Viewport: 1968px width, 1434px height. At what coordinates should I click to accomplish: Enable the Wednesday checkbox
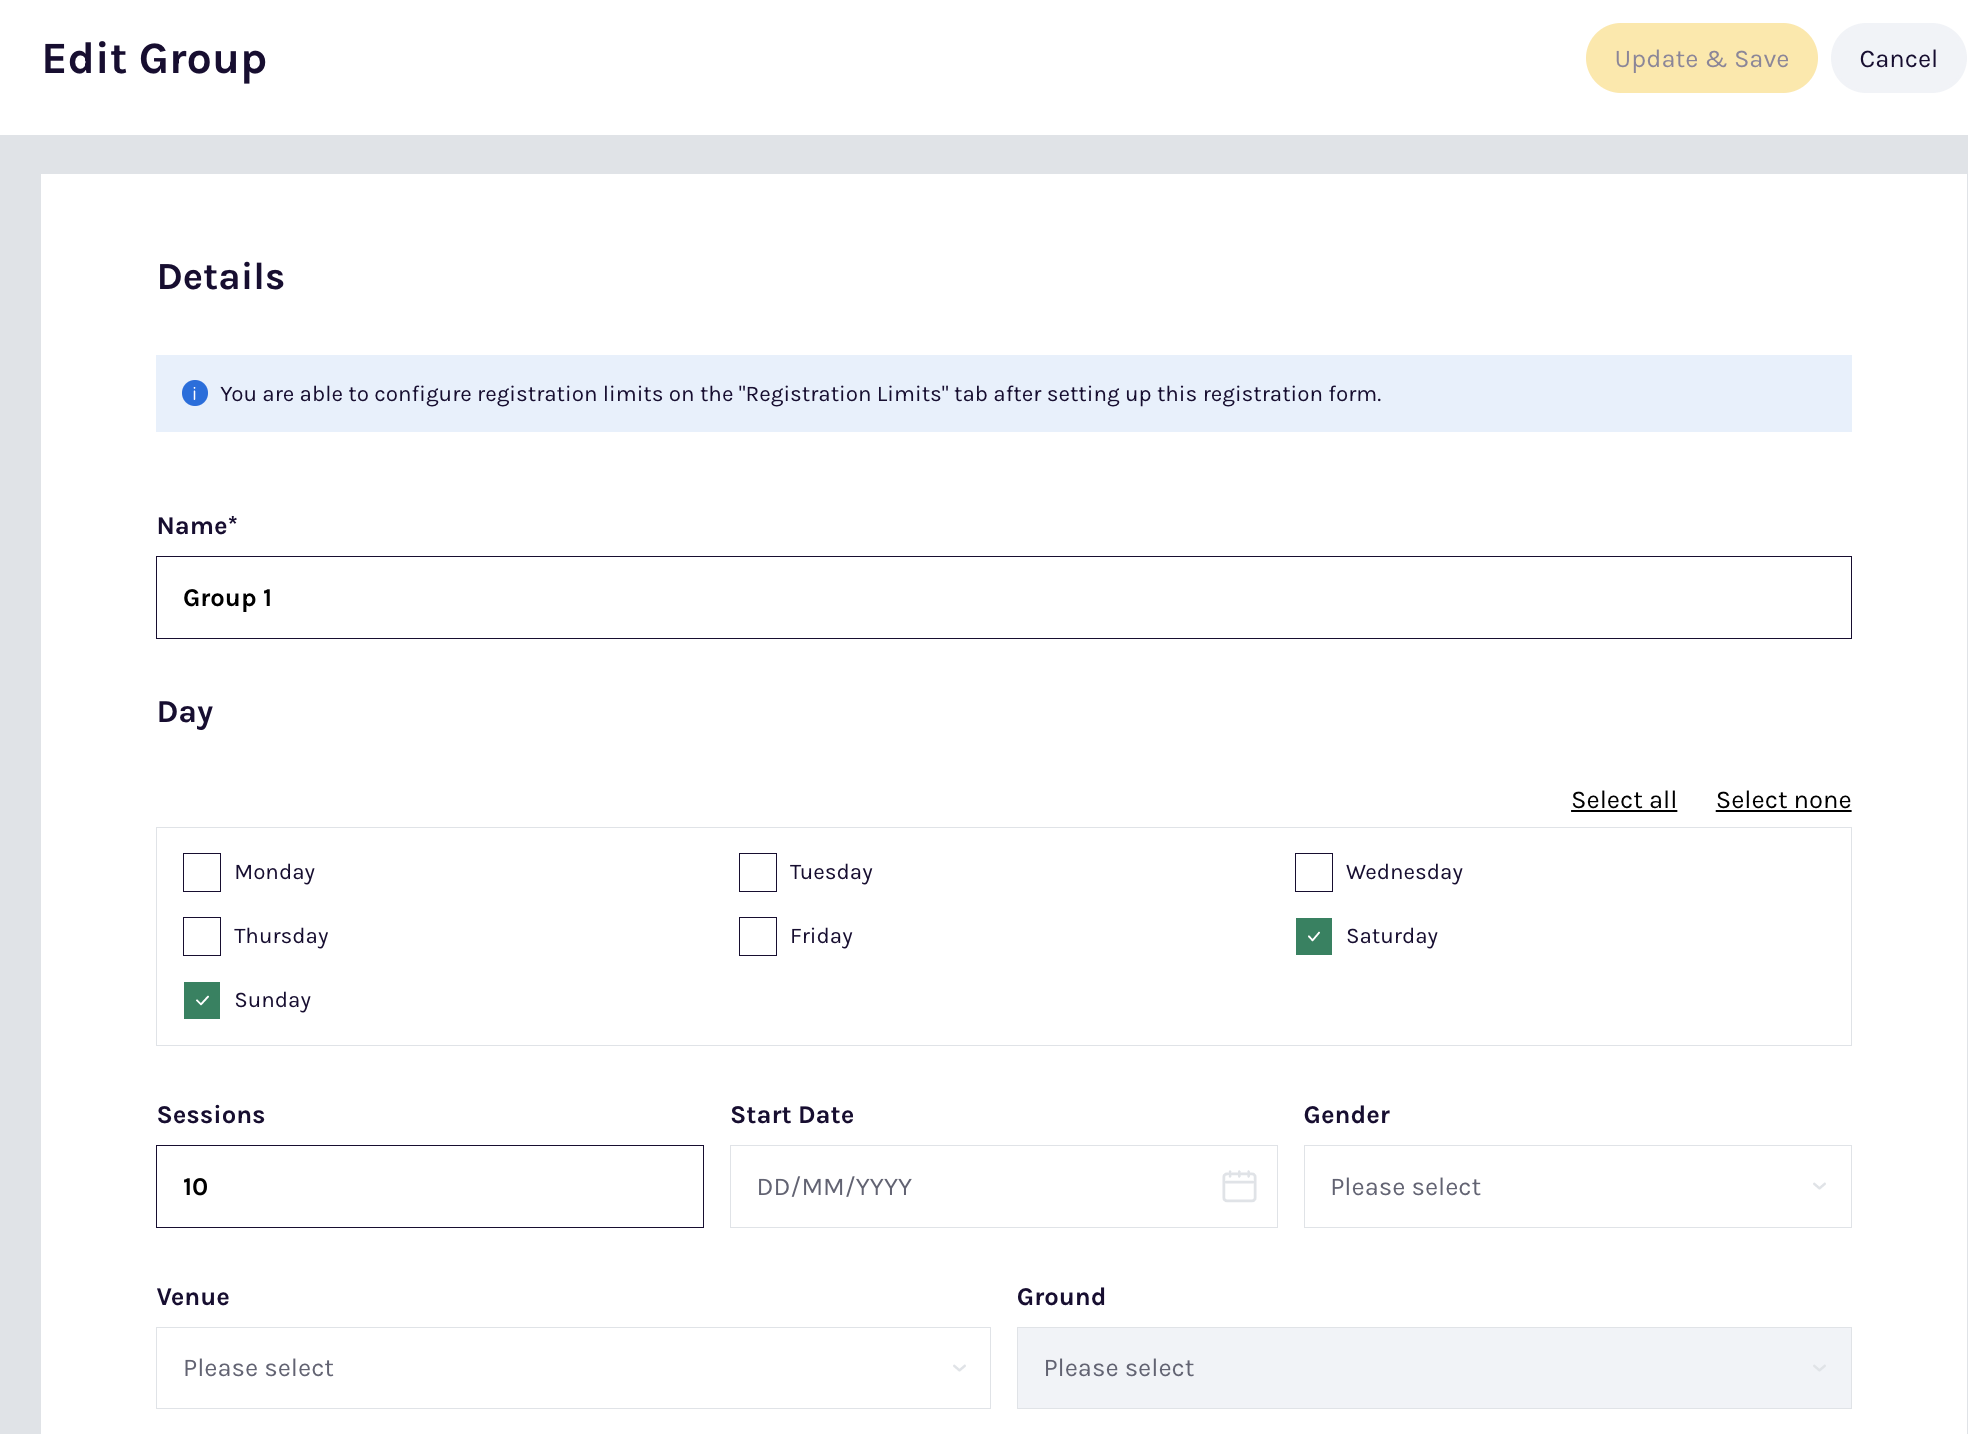1314,872
